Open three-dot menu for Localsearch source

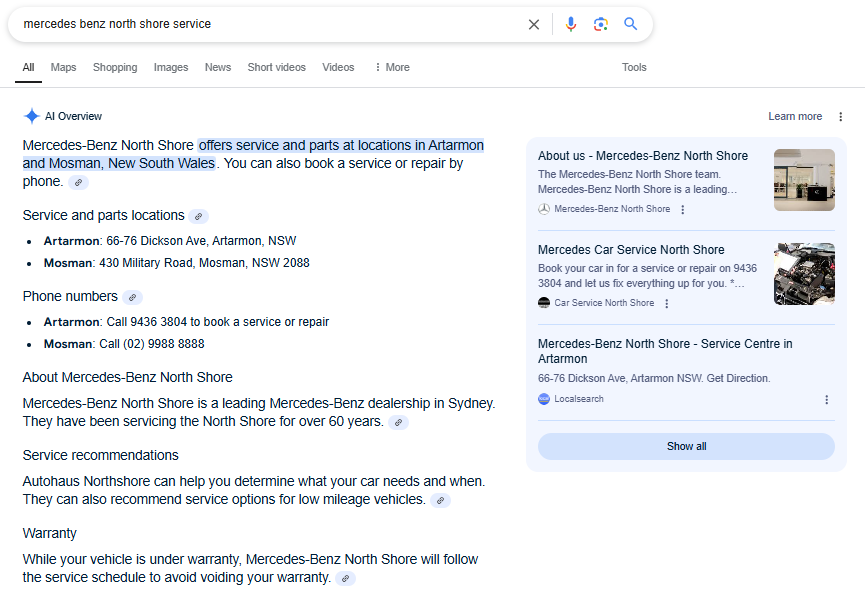click(x=826, y=399)
